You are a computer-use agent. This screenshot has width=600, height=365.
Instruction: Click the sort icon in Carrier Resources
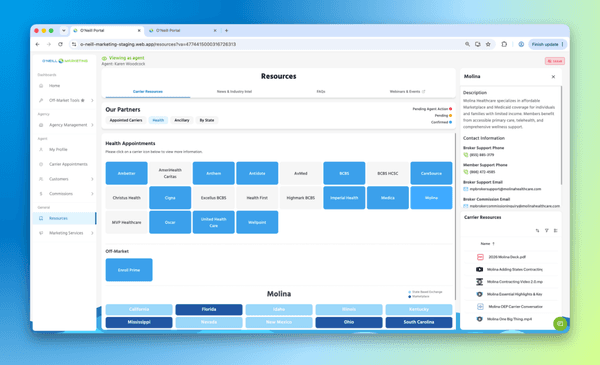537,230
